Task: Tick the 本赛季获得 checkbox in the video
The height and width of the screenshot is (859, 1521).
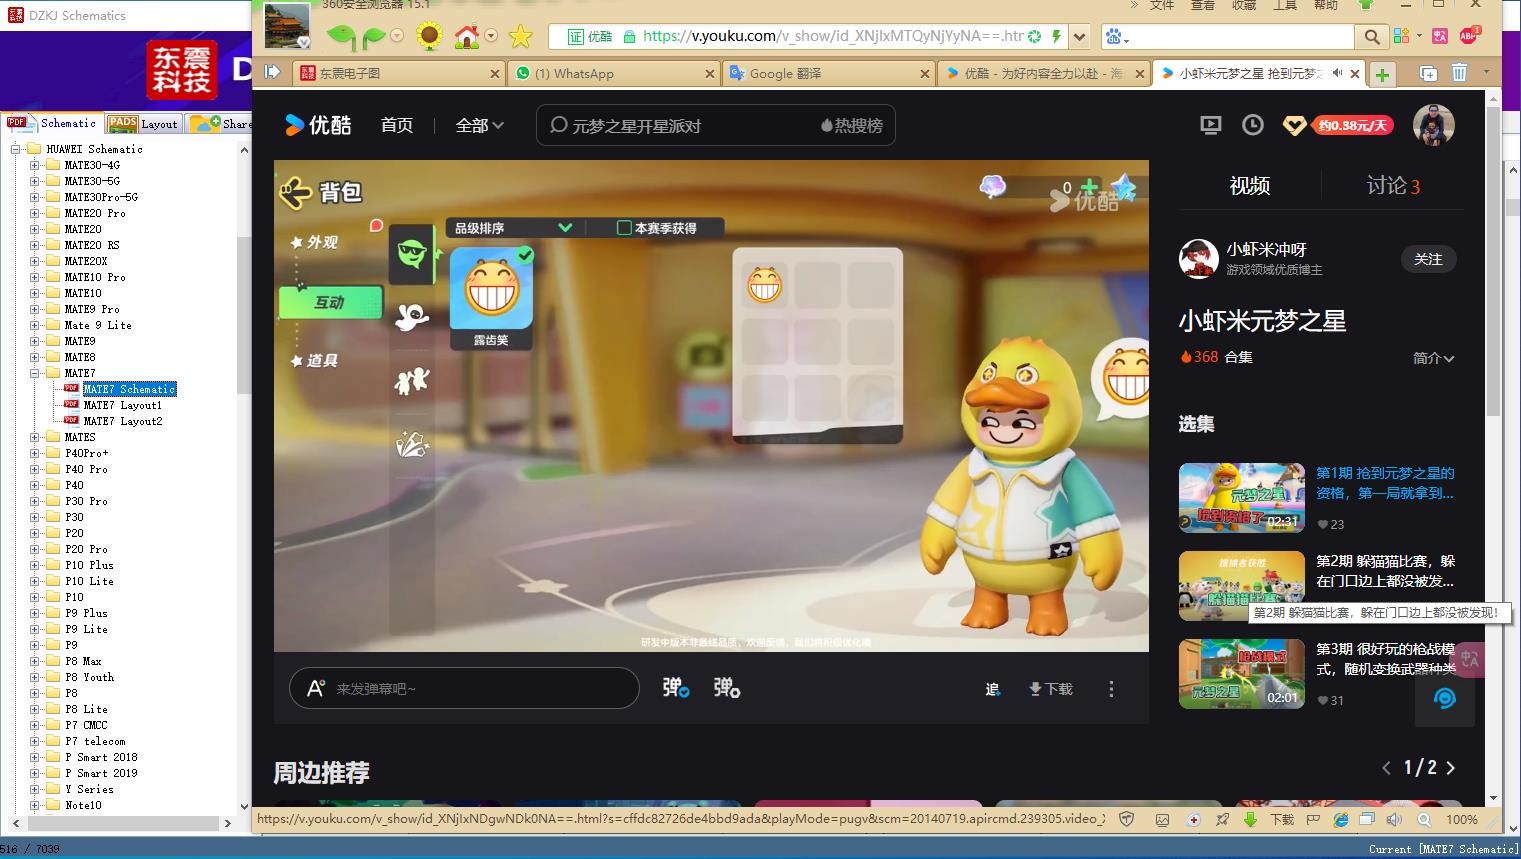Action: point(624,228)
